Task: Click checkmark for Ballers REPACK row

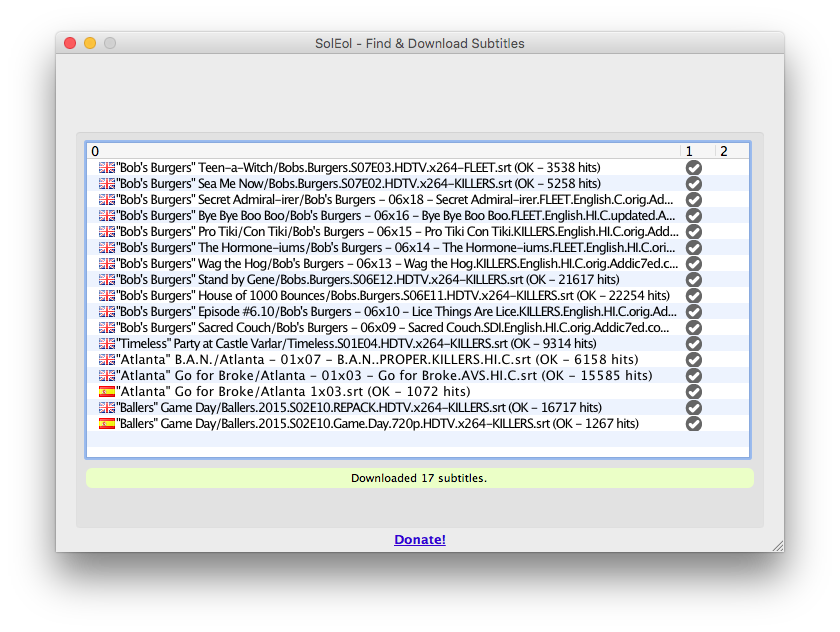Action: (x=694, y=408)
